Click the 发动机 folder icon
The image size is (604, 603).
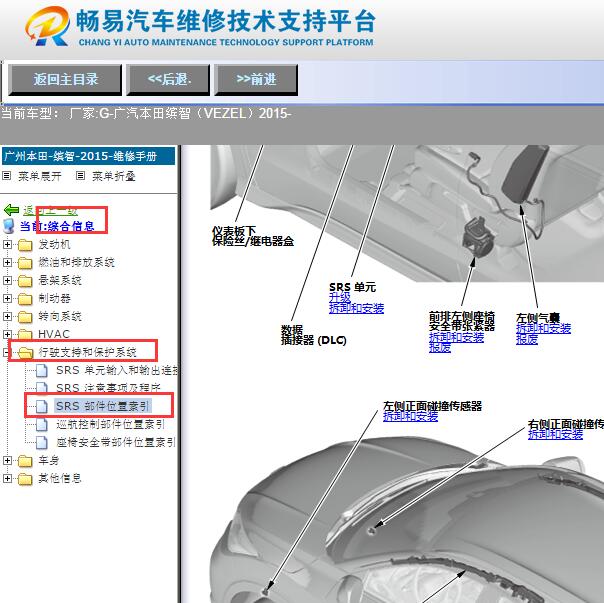point(25,245)
